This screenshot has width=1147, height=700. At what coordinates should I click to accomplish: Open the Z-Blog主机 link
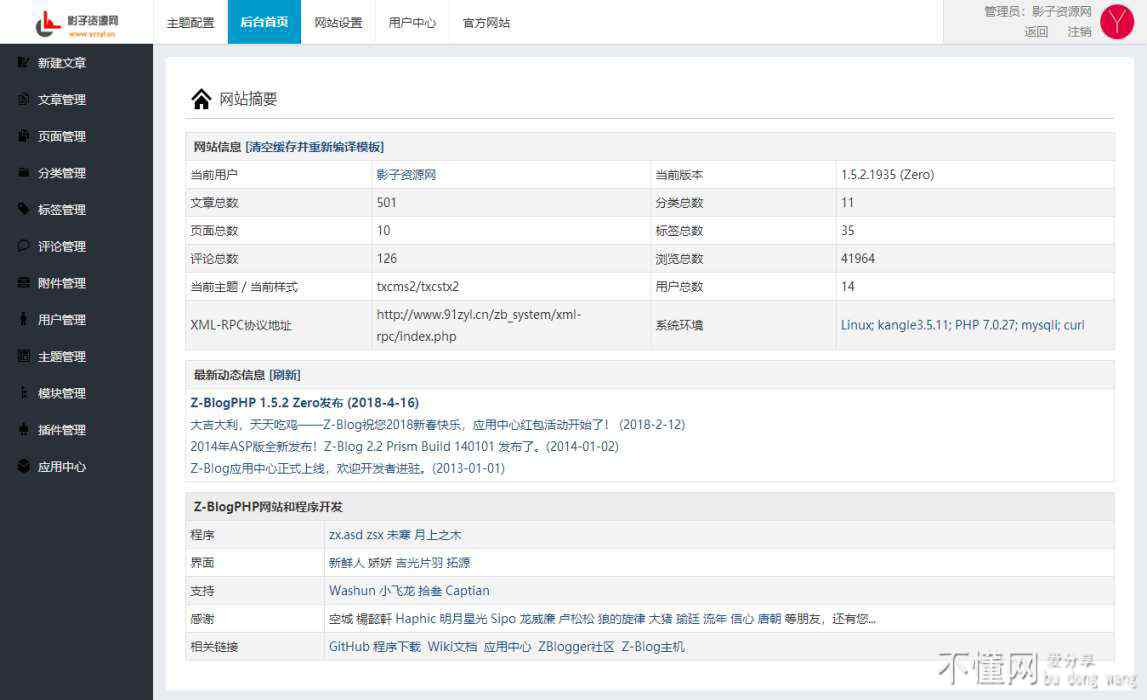pos(653,647)
